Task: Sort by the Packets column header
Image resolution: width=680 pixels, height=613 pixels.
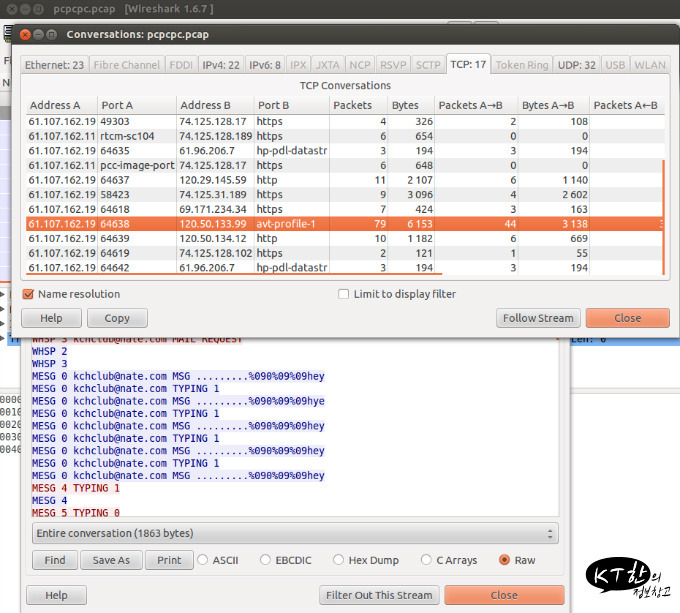Action: (x=358, y=105)
